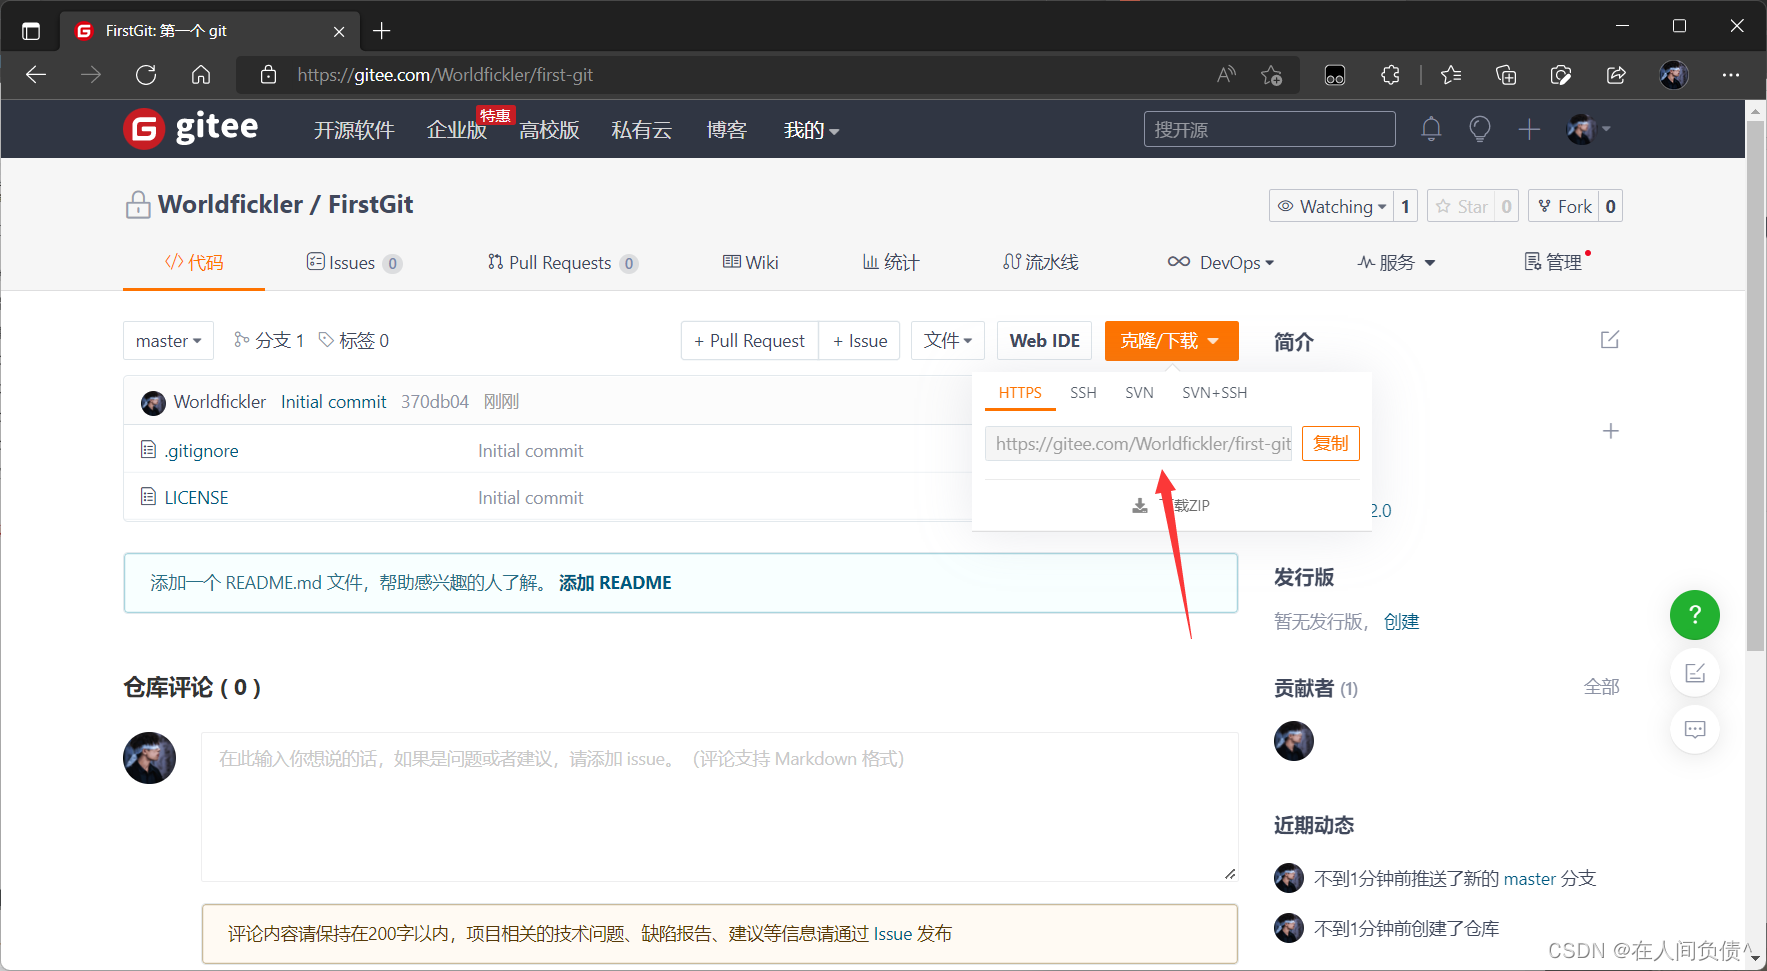Download the ZIP archive
This screenshot has height=971, width=1767.
[x=1171, y=506]
